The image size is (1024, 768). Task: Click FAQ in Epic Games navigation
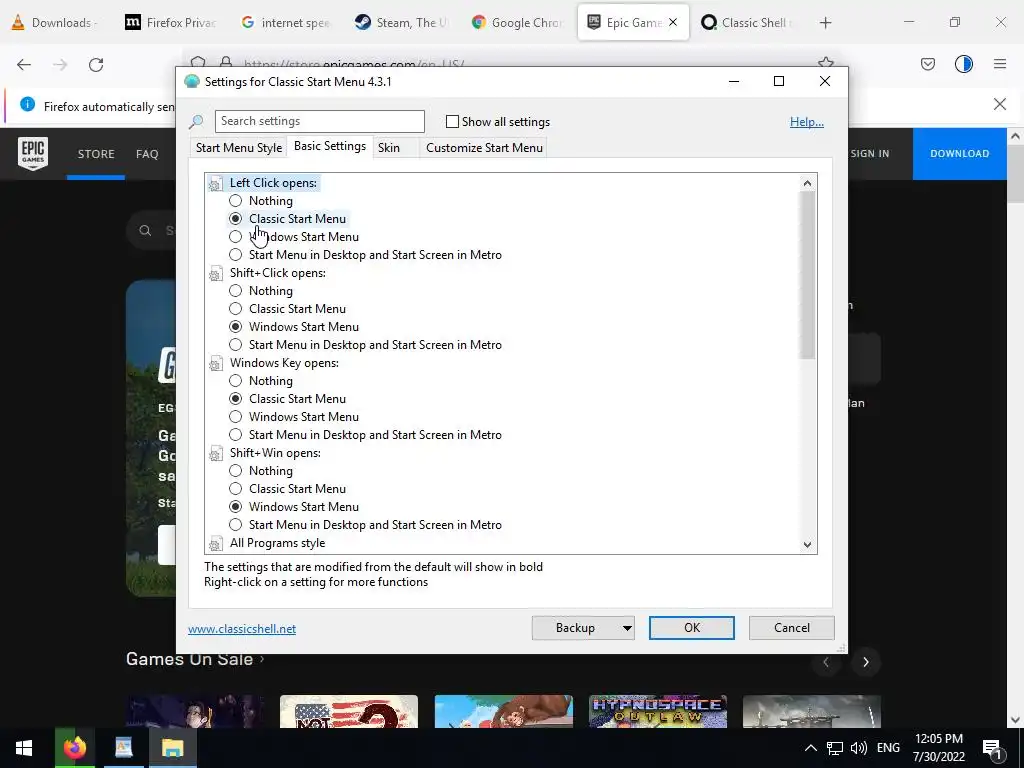(x=147, y=154)
